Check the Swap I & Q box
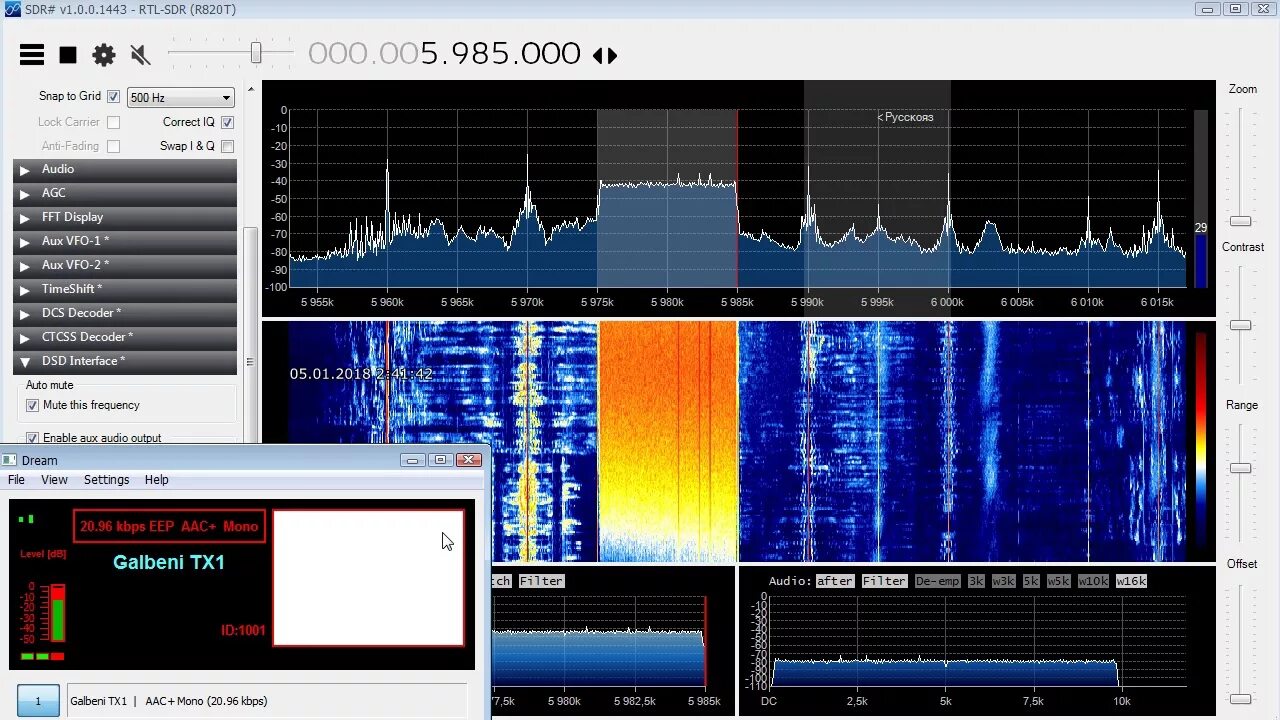Screen dimensions: 1280x720 (x=227, y=146)
